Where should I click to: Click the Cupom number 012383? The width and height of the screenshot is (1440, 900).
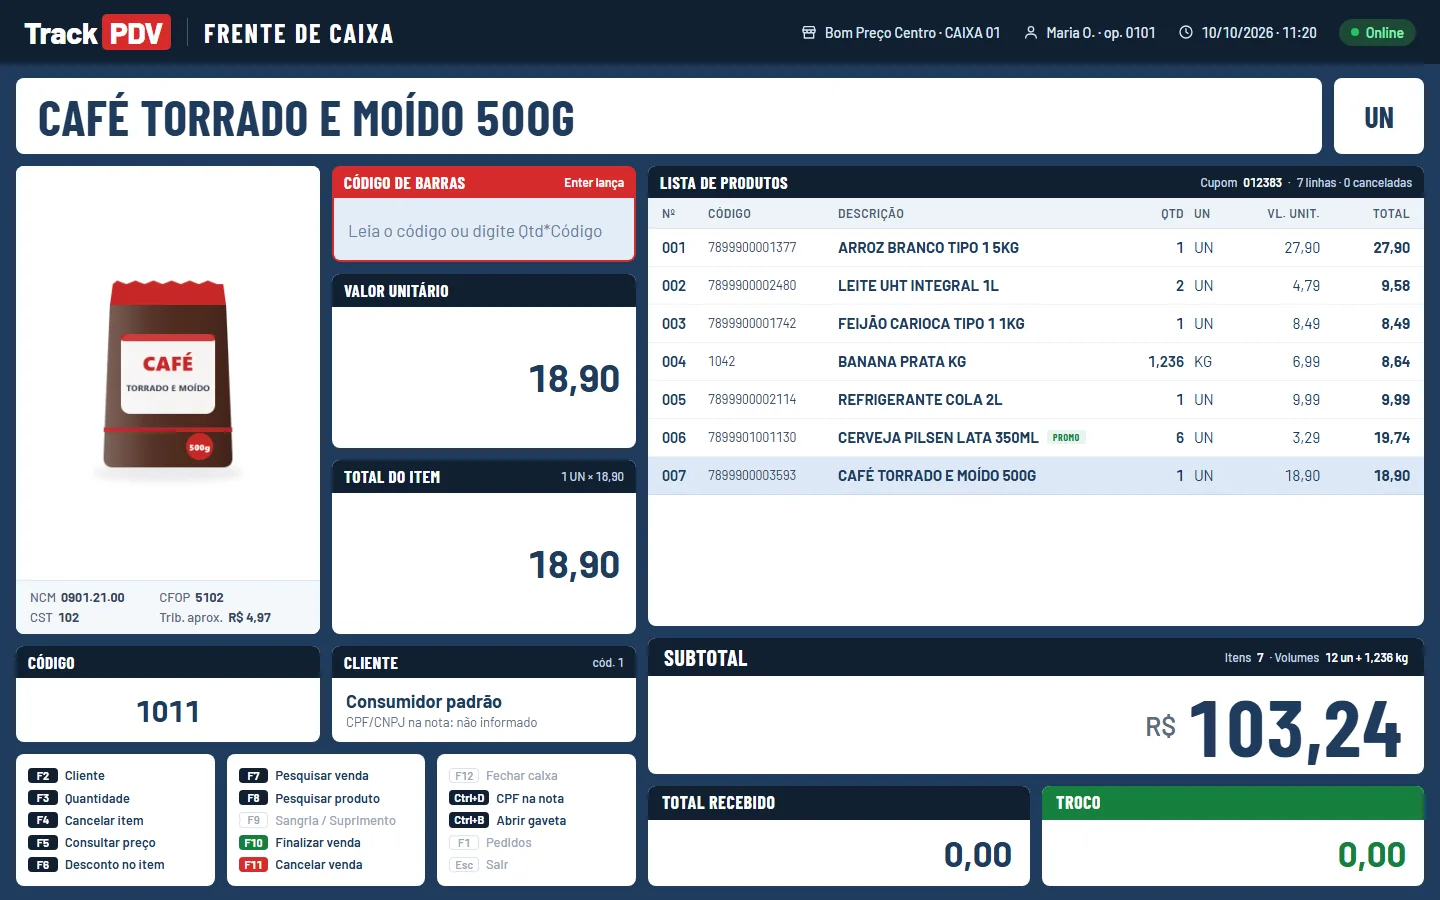(1262, 183)
